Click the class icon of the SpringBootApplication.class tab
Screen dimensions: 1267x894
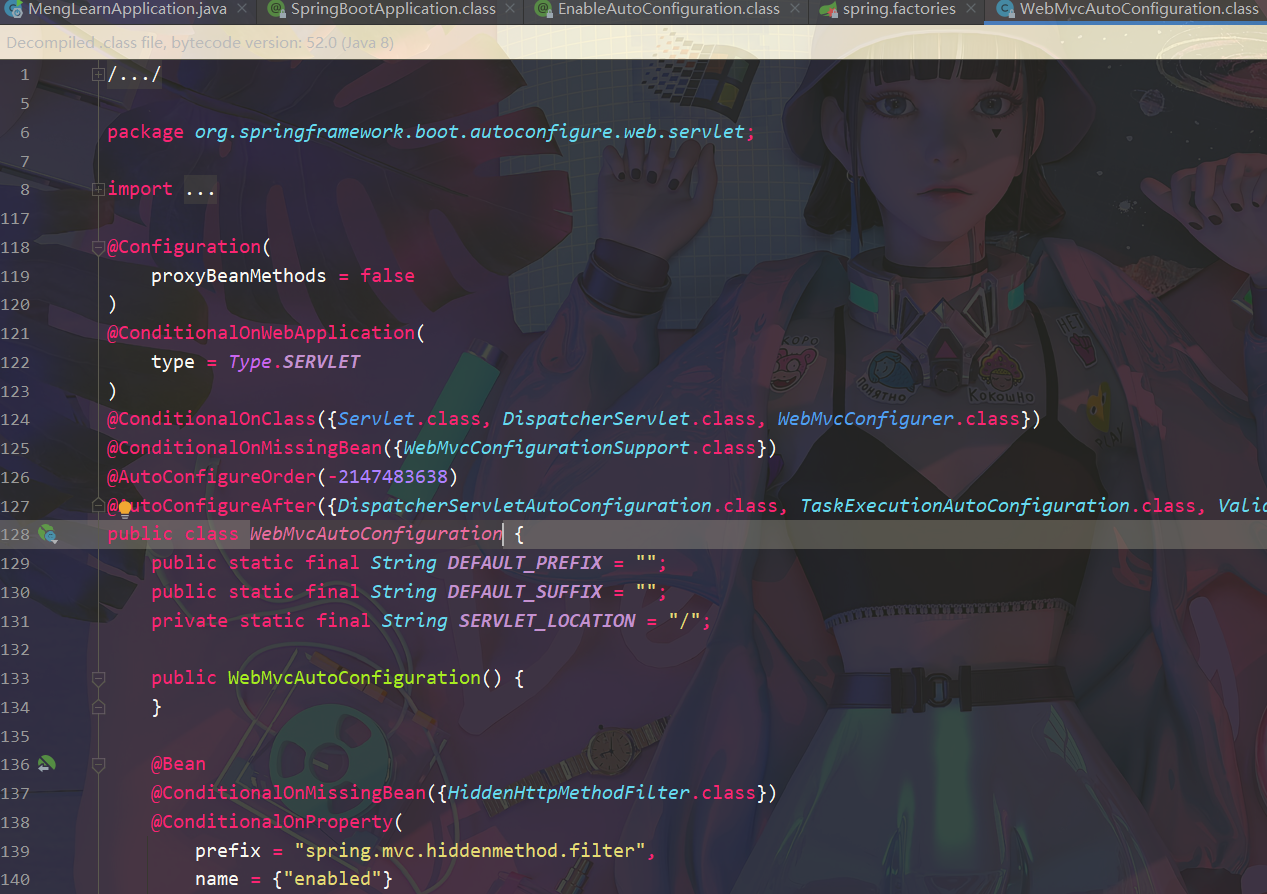[x=276, y=9]
